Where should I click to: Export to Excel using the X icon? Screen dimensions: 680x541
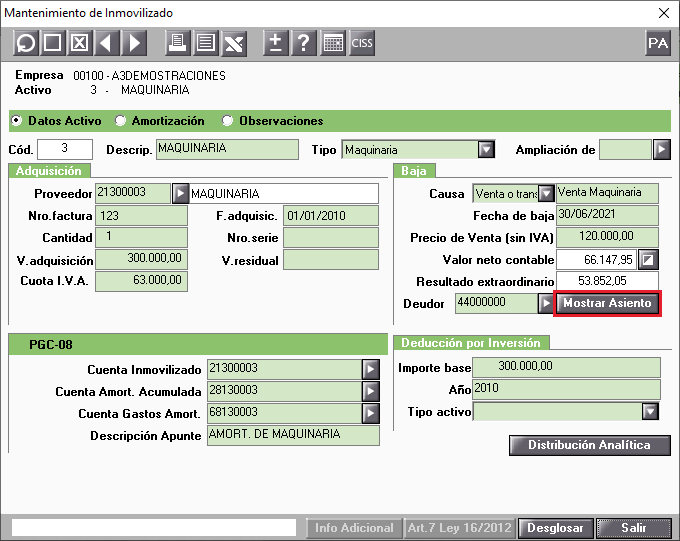[234, 43]
